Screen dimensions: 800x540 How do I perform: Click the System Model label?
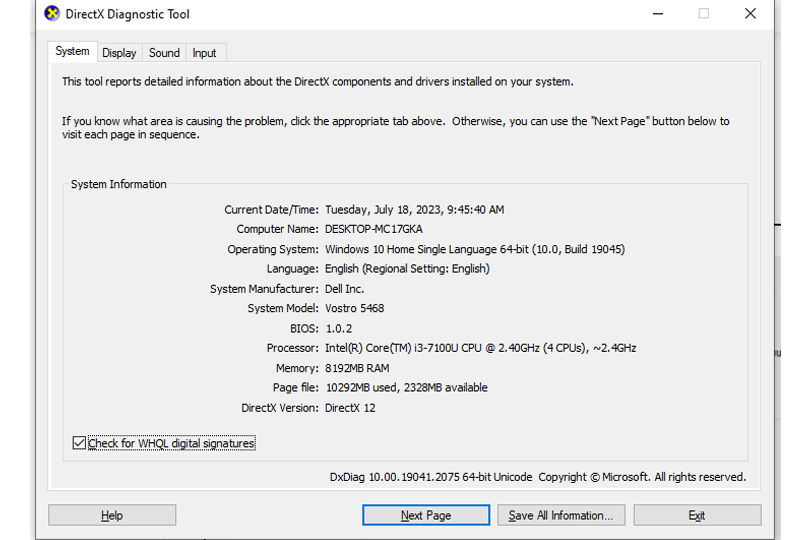coord(283,308)
